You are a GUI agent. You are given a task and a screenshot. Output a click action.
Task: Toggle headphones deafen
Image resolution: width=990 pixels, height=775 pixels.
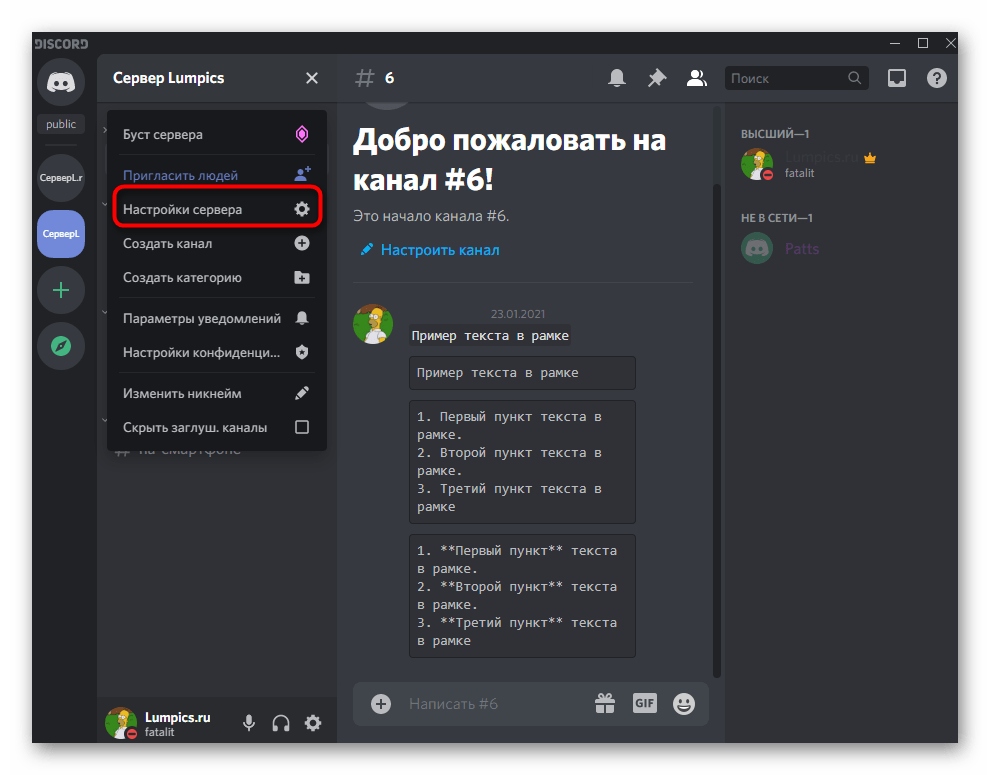coord(281,723)
